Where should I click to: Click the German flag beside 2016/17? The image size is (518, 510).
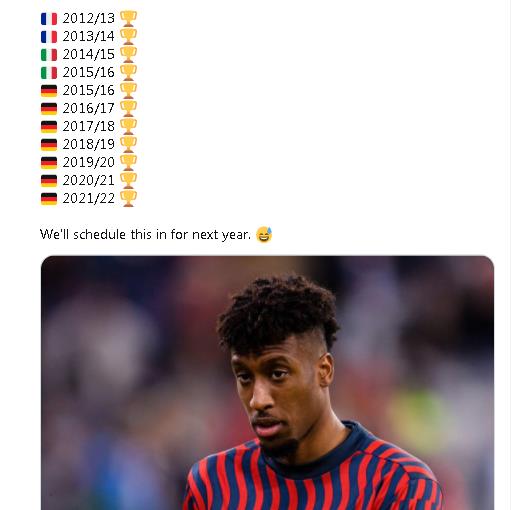point(49,109)
